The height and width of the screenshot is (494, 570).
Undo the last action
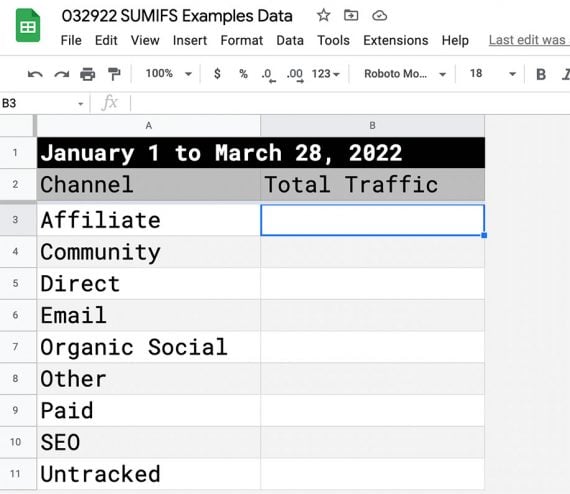(x=35, y=75)
